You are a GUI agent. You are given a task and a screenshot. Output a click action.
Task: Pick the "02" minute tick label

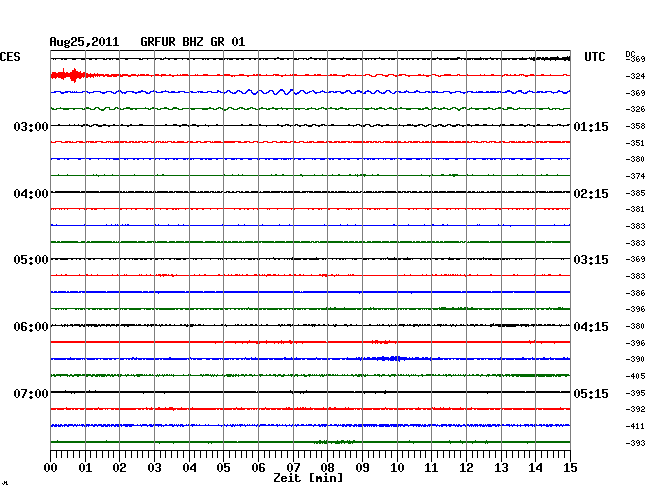point(119,468)
